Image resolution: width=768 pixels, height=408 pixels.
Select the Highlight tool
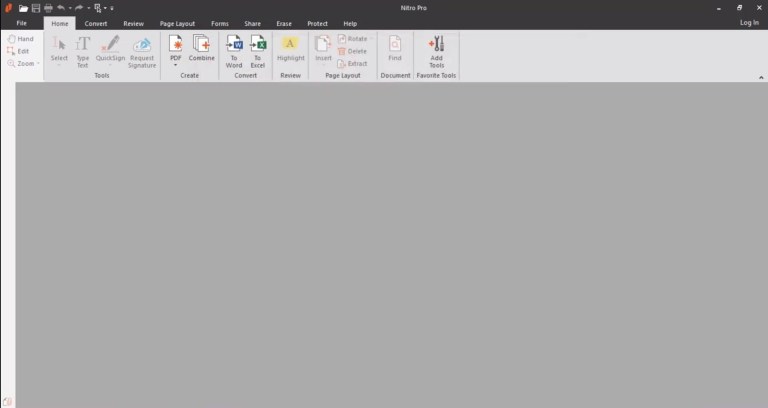tap(290, 48)
